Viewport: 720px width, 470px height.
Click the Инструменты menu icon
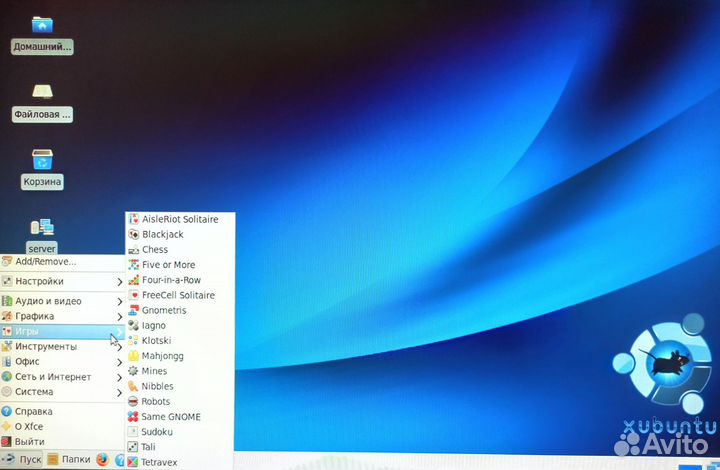(6, 346)
